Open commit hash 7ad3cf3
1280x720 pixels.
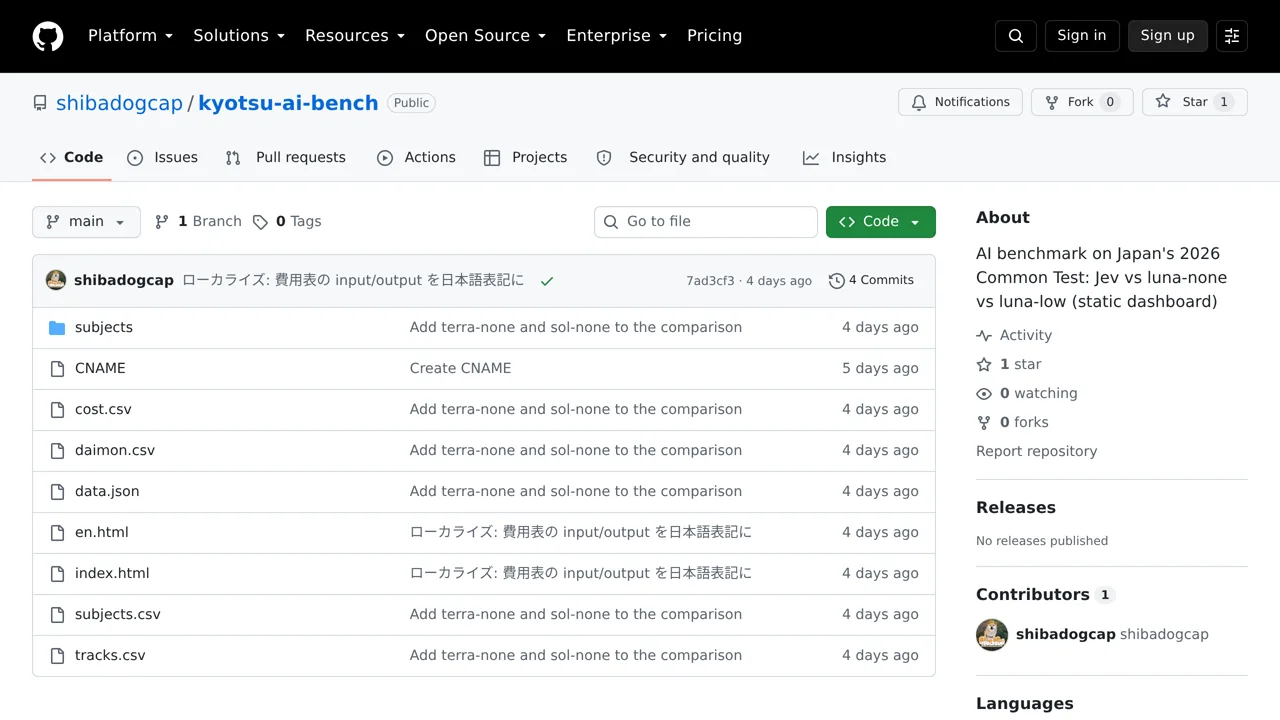tap(710, 281)
